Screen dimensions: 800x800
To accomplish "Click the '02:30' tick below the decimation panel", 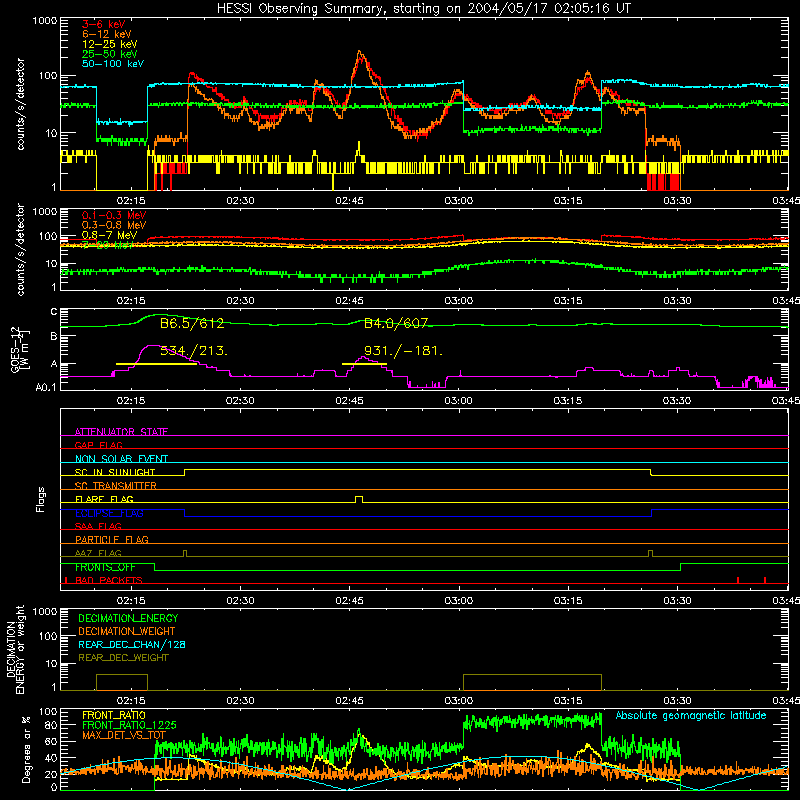I will point(240,701).
